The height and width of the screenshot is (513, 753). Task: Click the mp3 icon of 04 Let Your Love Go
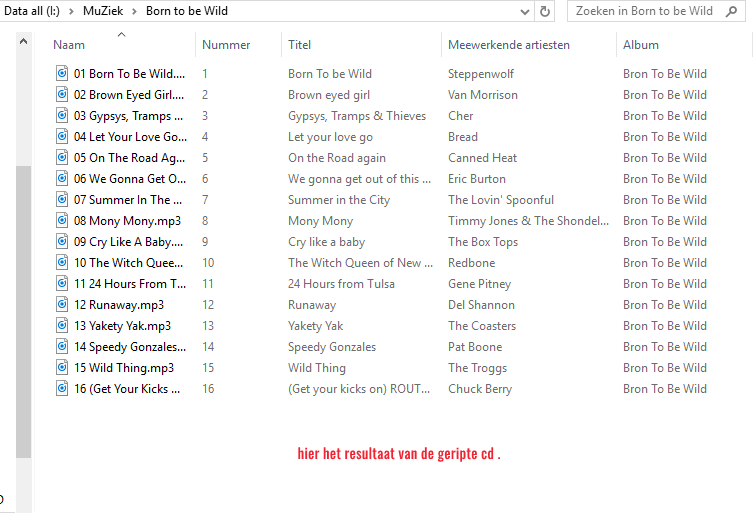pyautogui.click(x=62, y=136)
